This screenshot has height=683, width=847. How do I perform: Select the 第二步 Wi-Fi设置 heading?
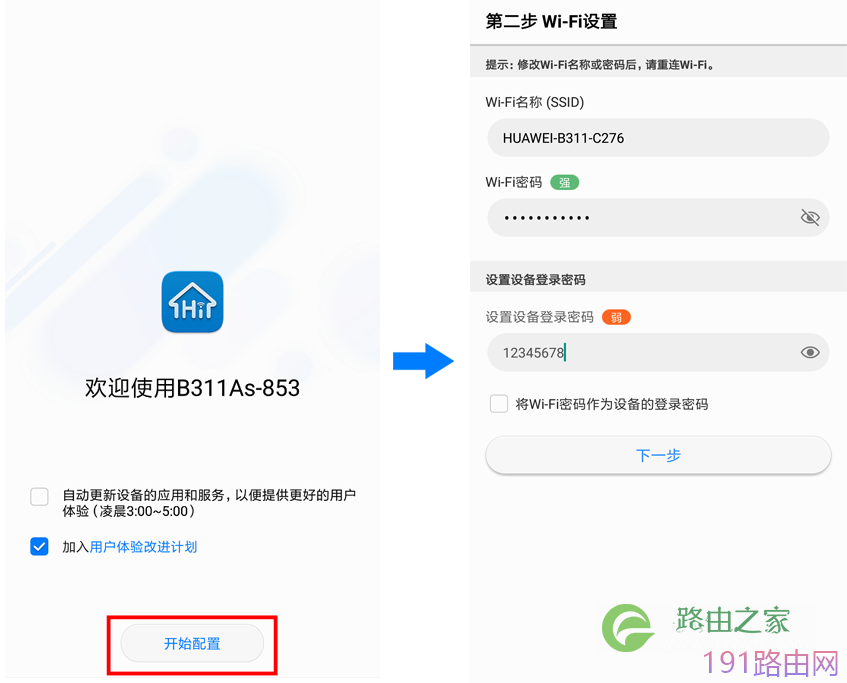click(552, 22)
